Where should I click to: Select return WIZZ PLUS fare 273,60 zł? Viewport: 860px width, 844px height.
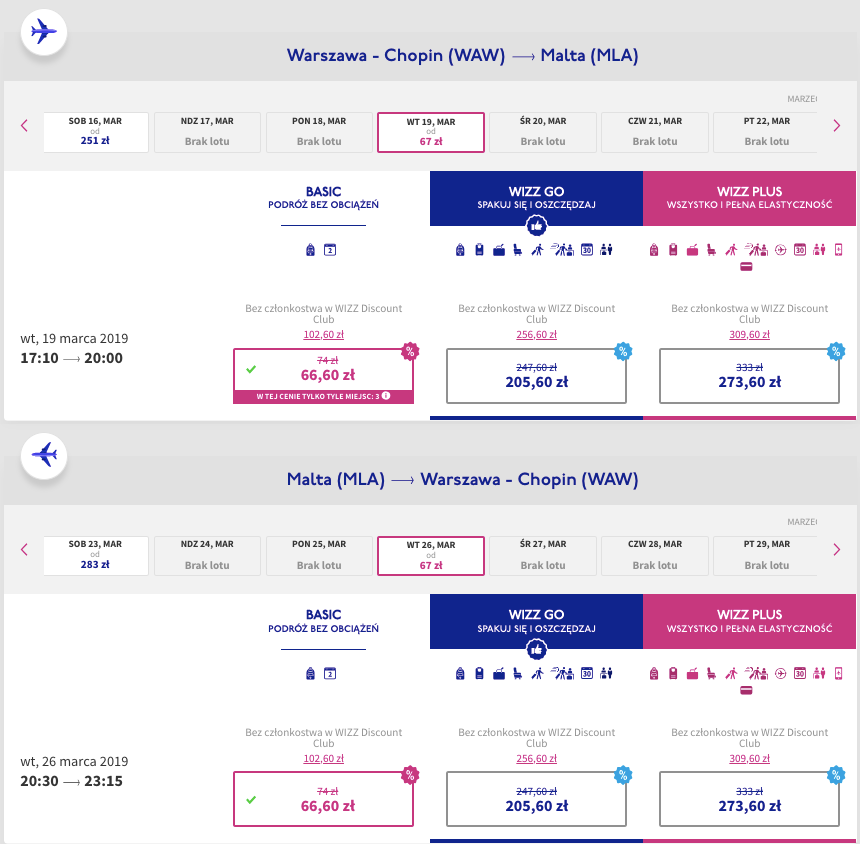[x=749, y=799]
